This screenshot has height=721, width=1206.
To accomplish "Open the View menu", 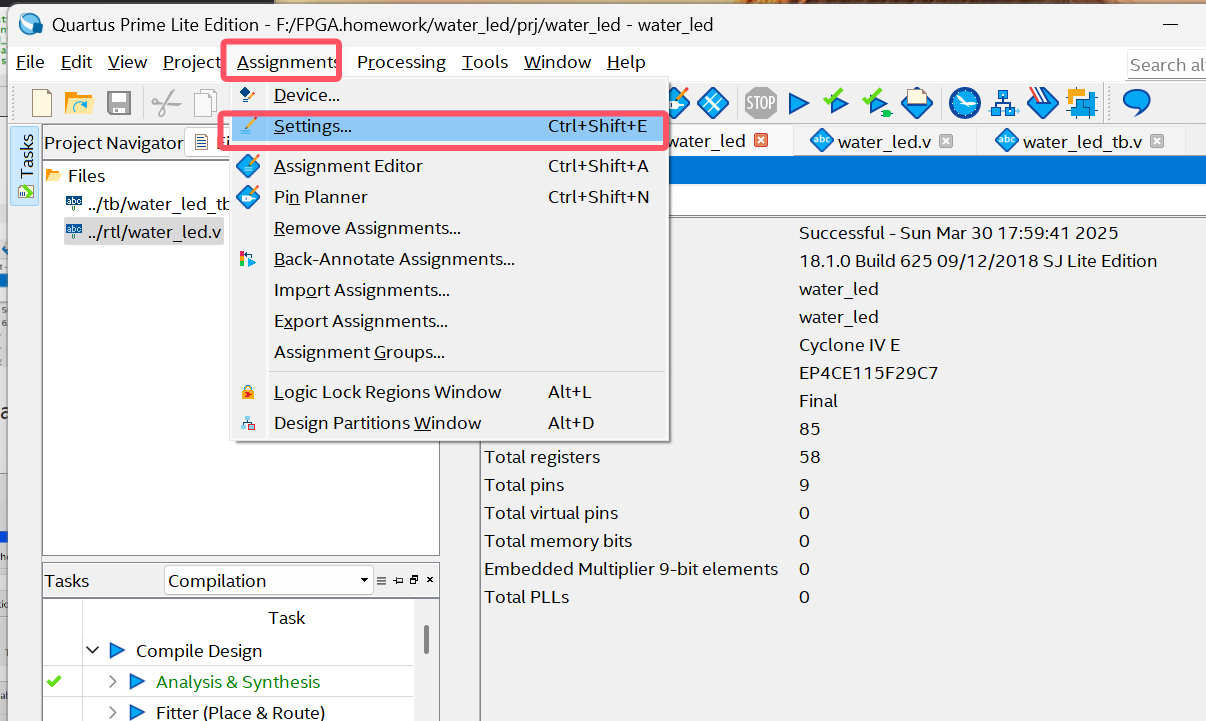I will point(128,62).
